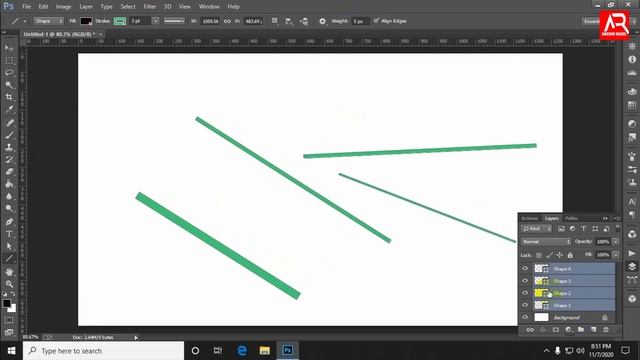Open the layer filter Kind dropdown
Viewport: 640px width, 360px height.
[x=537, y=229]
